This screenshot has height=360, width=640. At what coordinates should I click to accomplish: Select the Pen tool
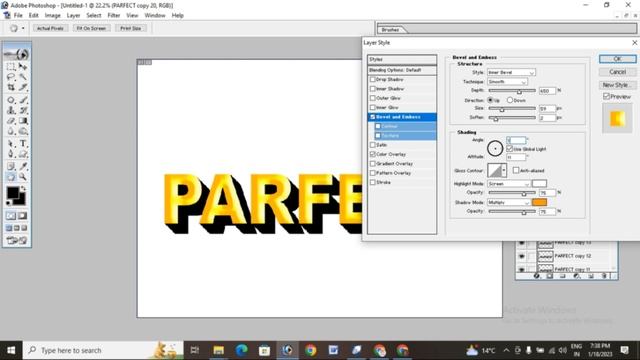[x=11, y=154]
